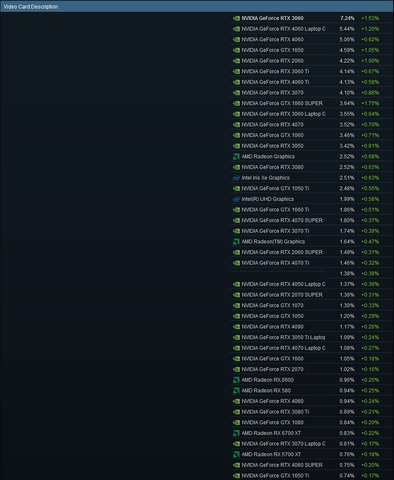This screenshot has height=480, width=394.
Task: Click the 0.76% share value
Action: [347, 455]
